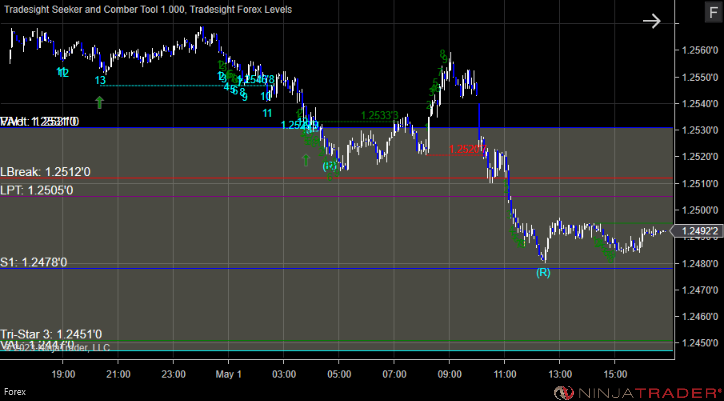
Task: Click the 1.2450'0 price axis label
Action: (700, 343)
